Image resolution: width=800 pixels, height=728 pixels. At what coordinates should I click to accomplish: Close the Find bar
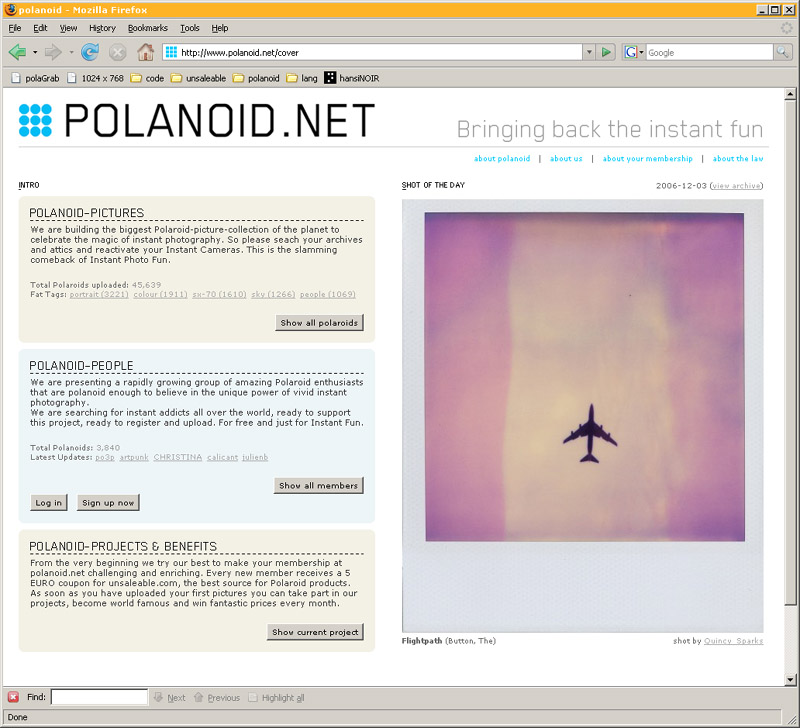coord(13,697)
